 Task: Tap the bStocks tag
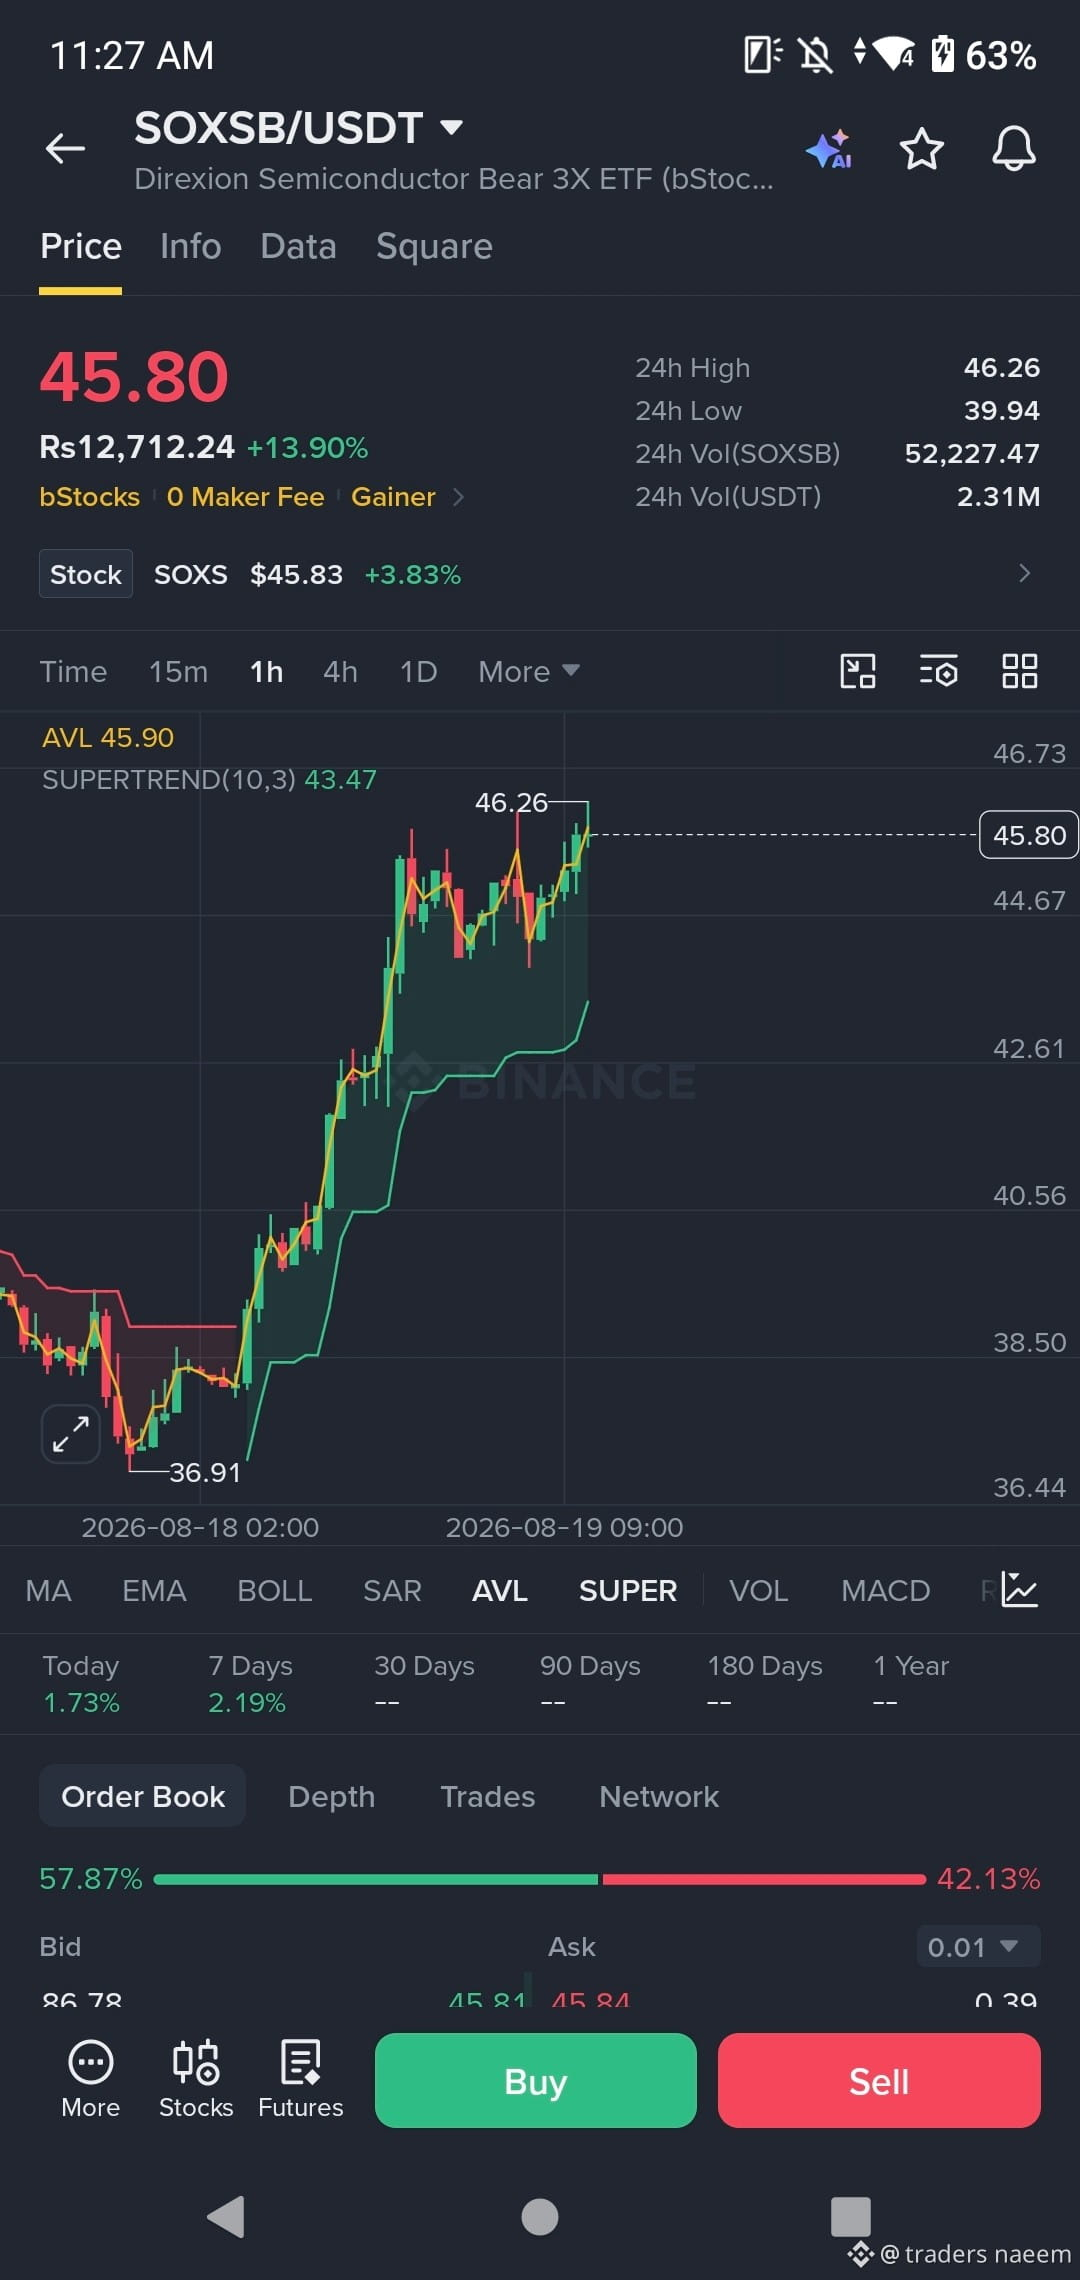coord(90,497)
